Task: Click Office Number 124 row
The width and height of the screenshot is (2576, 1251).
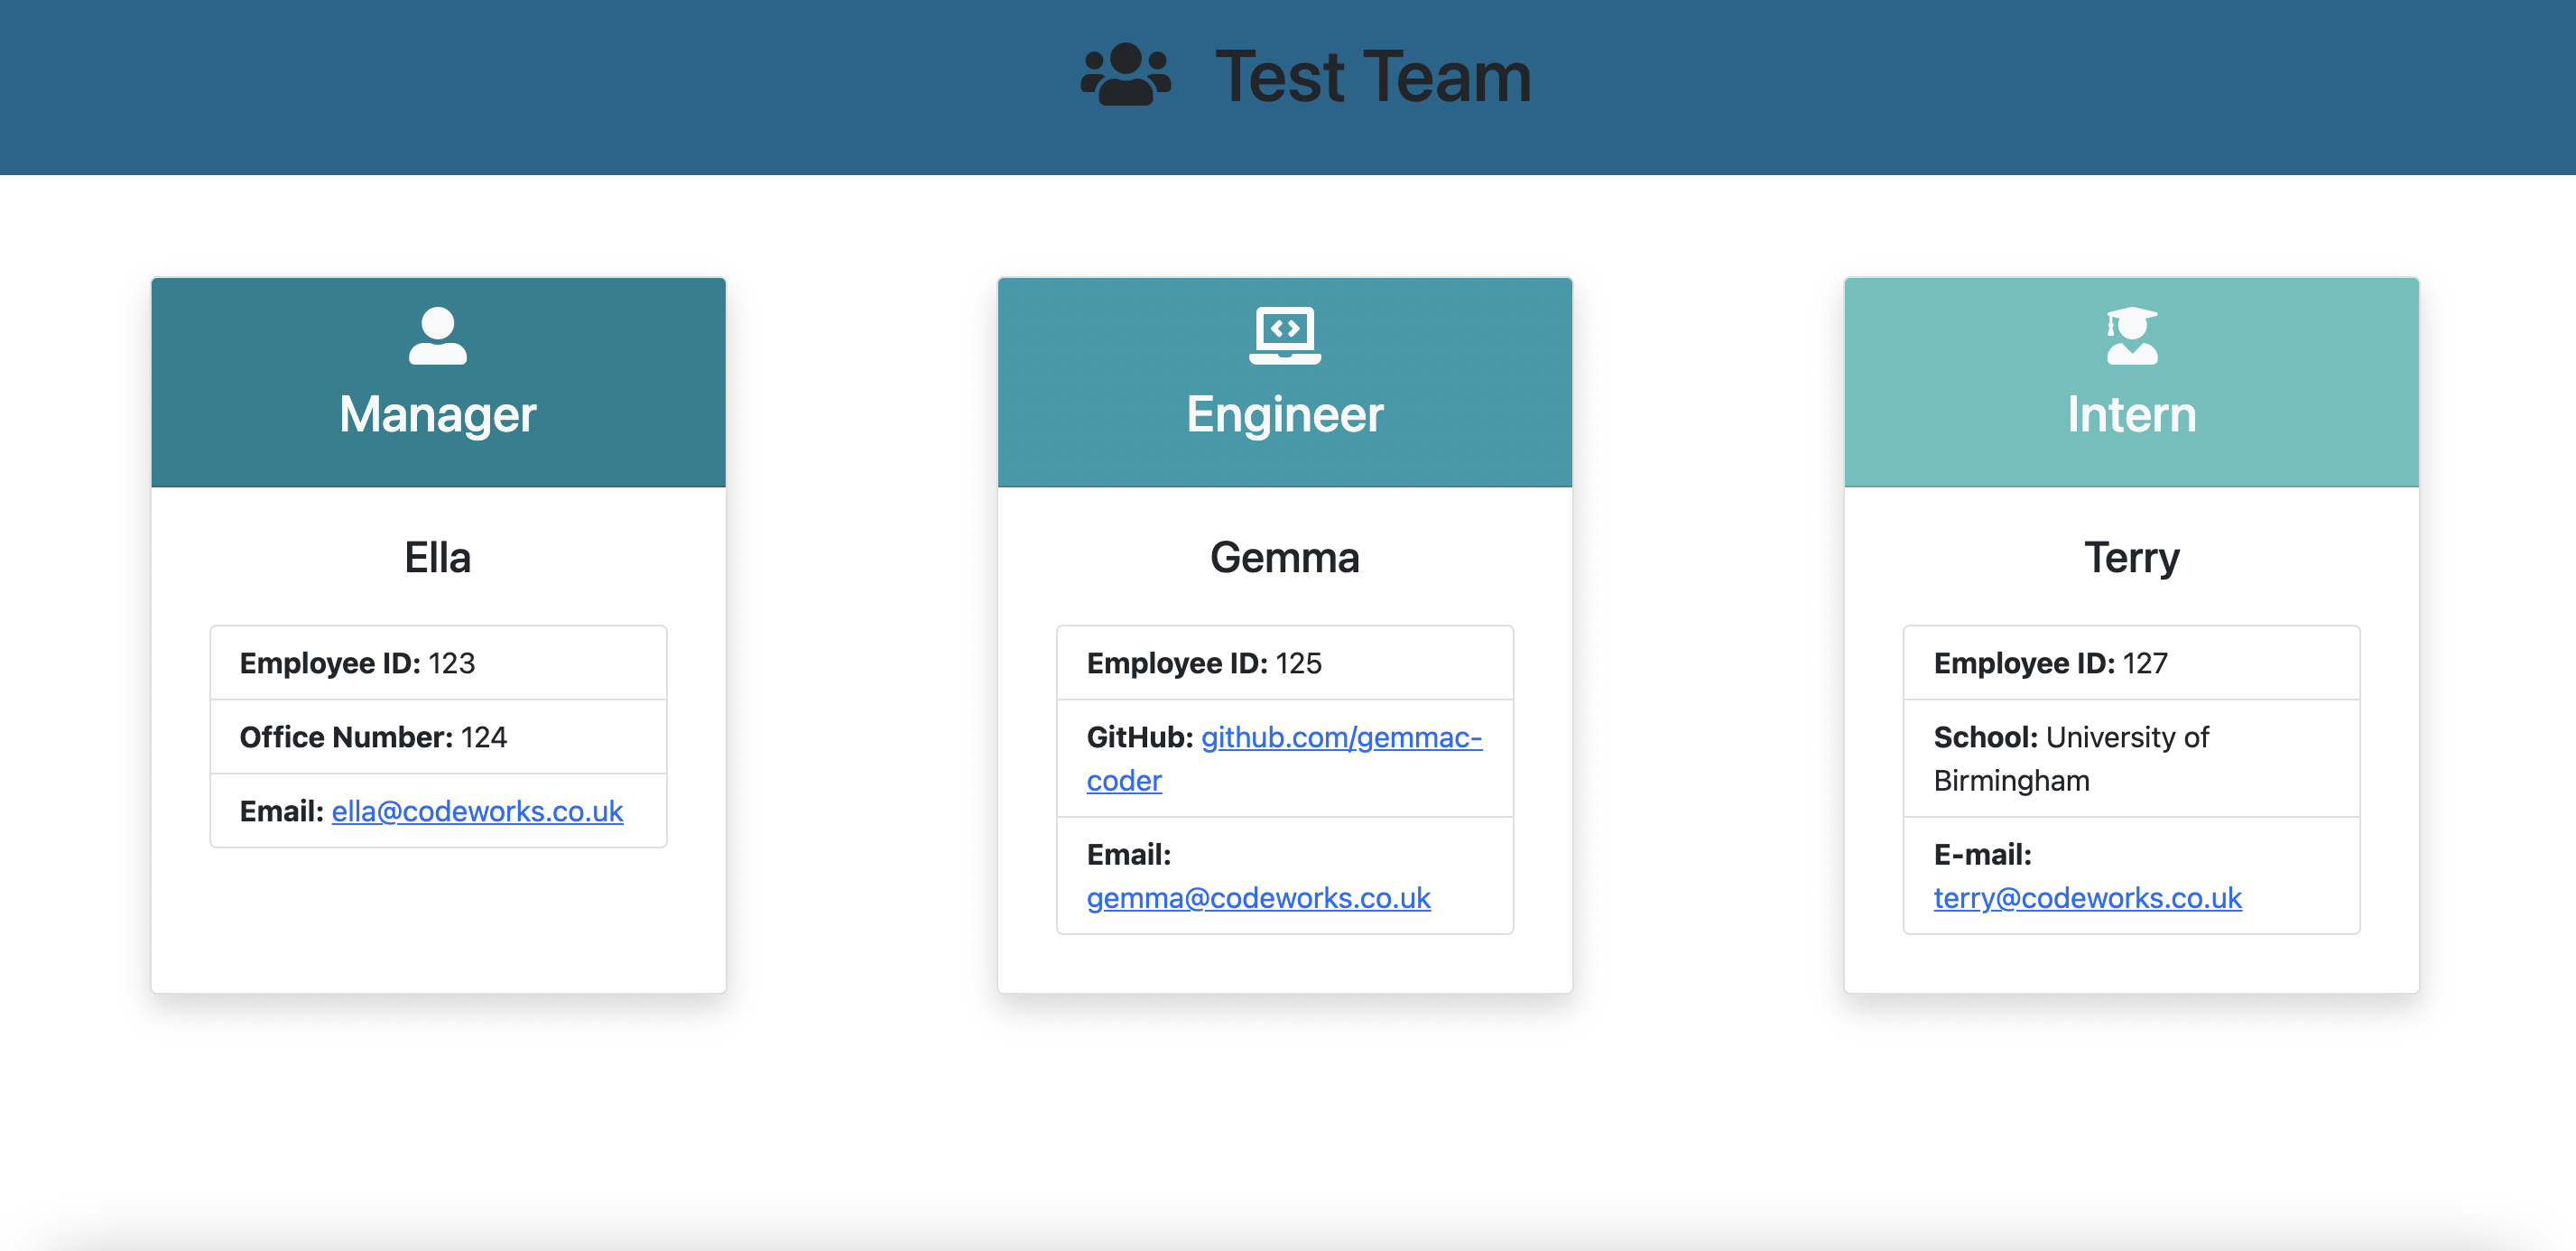Action: coord(437,737)
